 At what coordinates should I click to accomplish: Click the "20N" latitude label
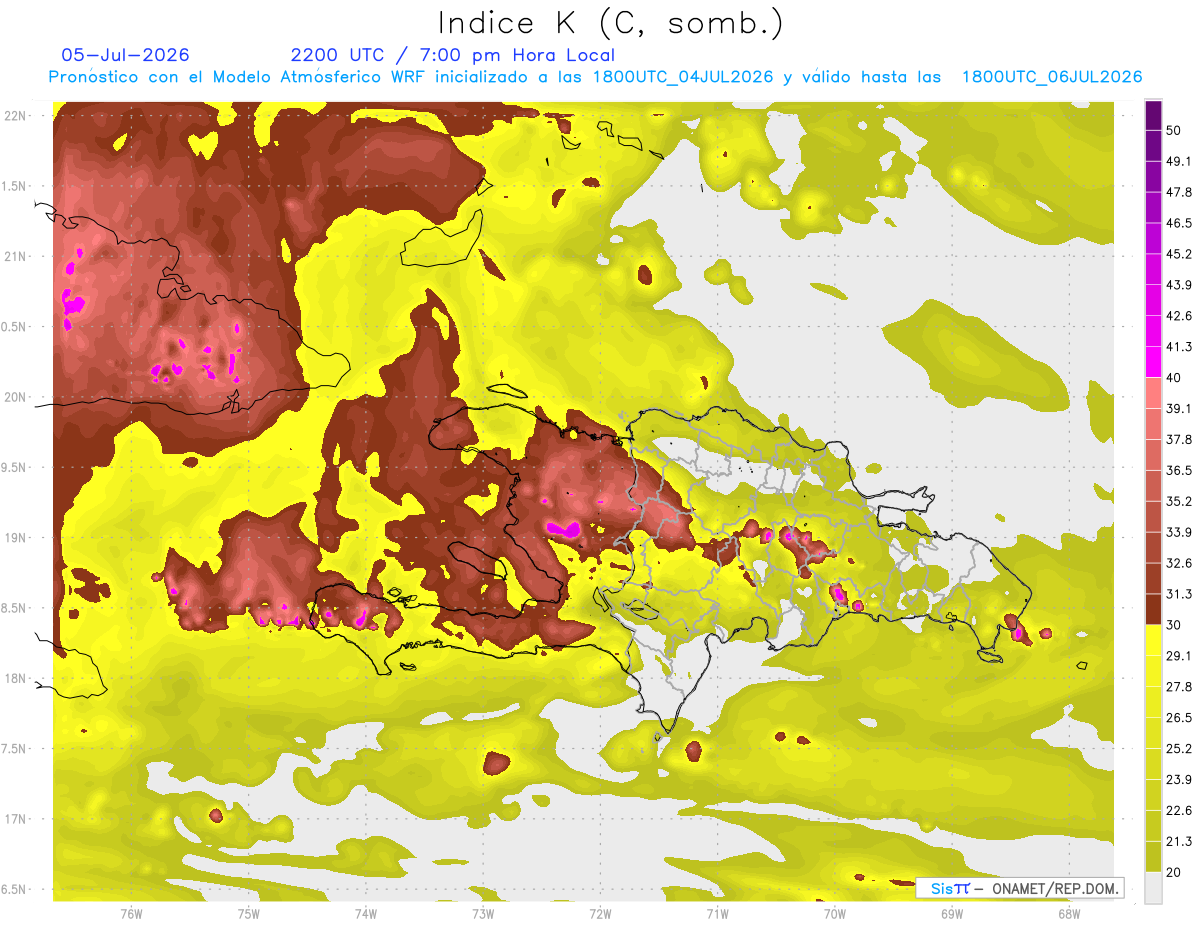click(x=17, y=397)
